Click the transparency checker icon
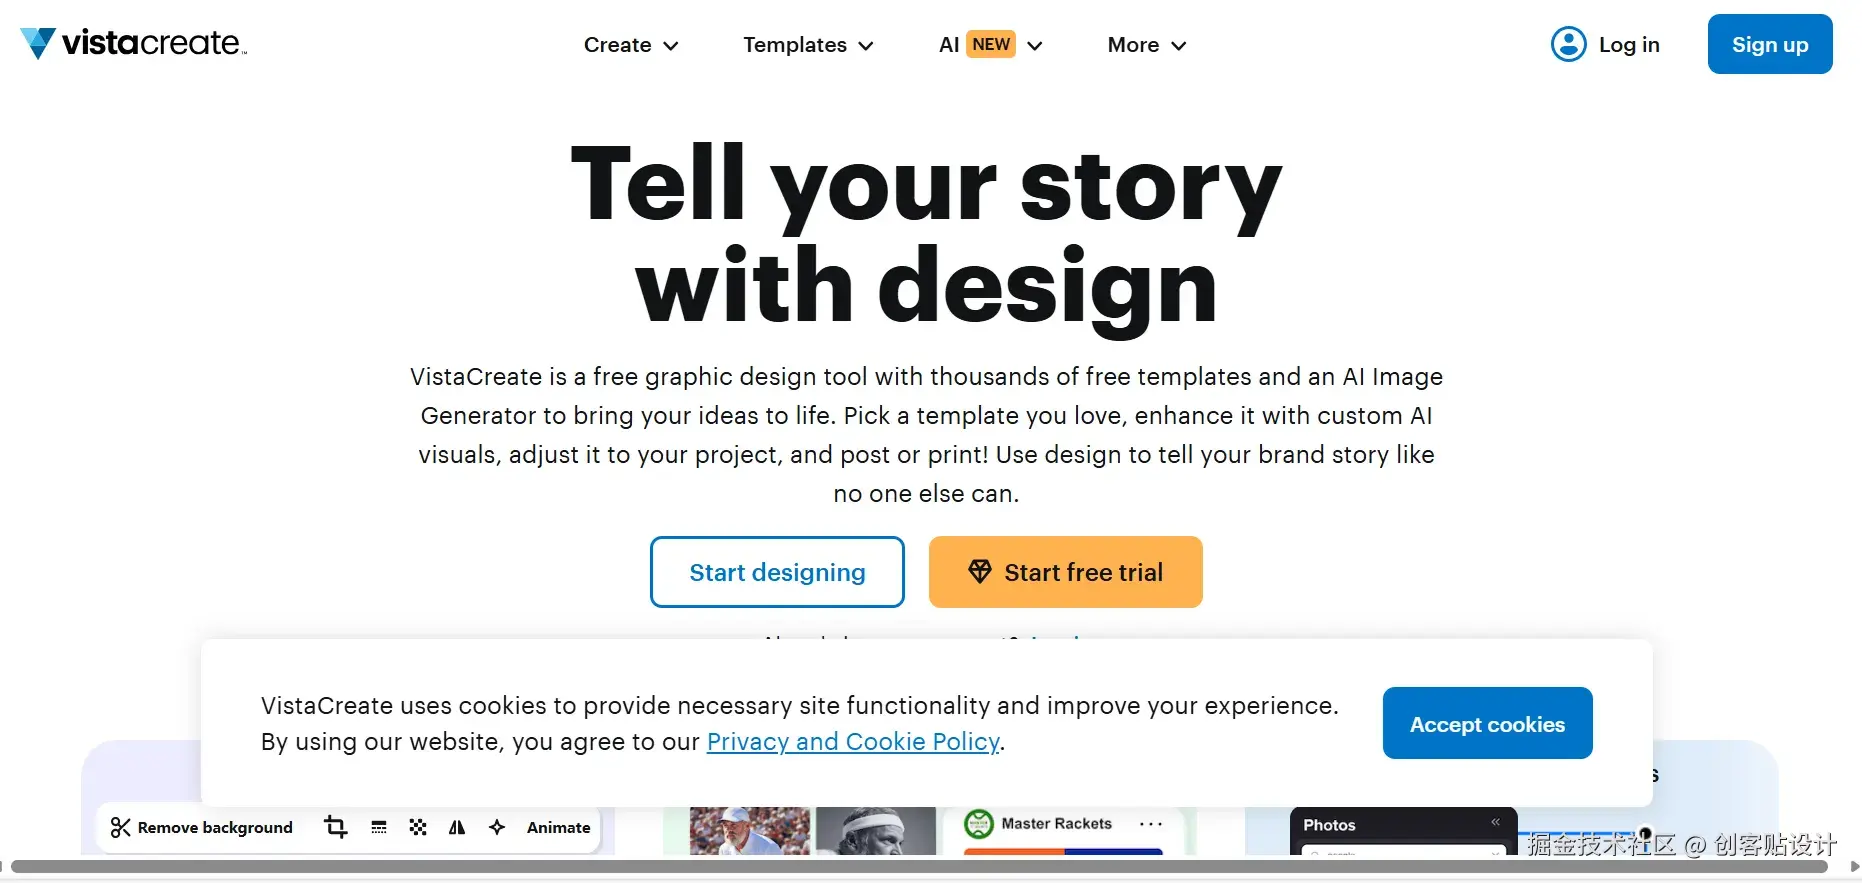Image resolution: width=1862 pixels, height=883 pixels. click(418, 827)
